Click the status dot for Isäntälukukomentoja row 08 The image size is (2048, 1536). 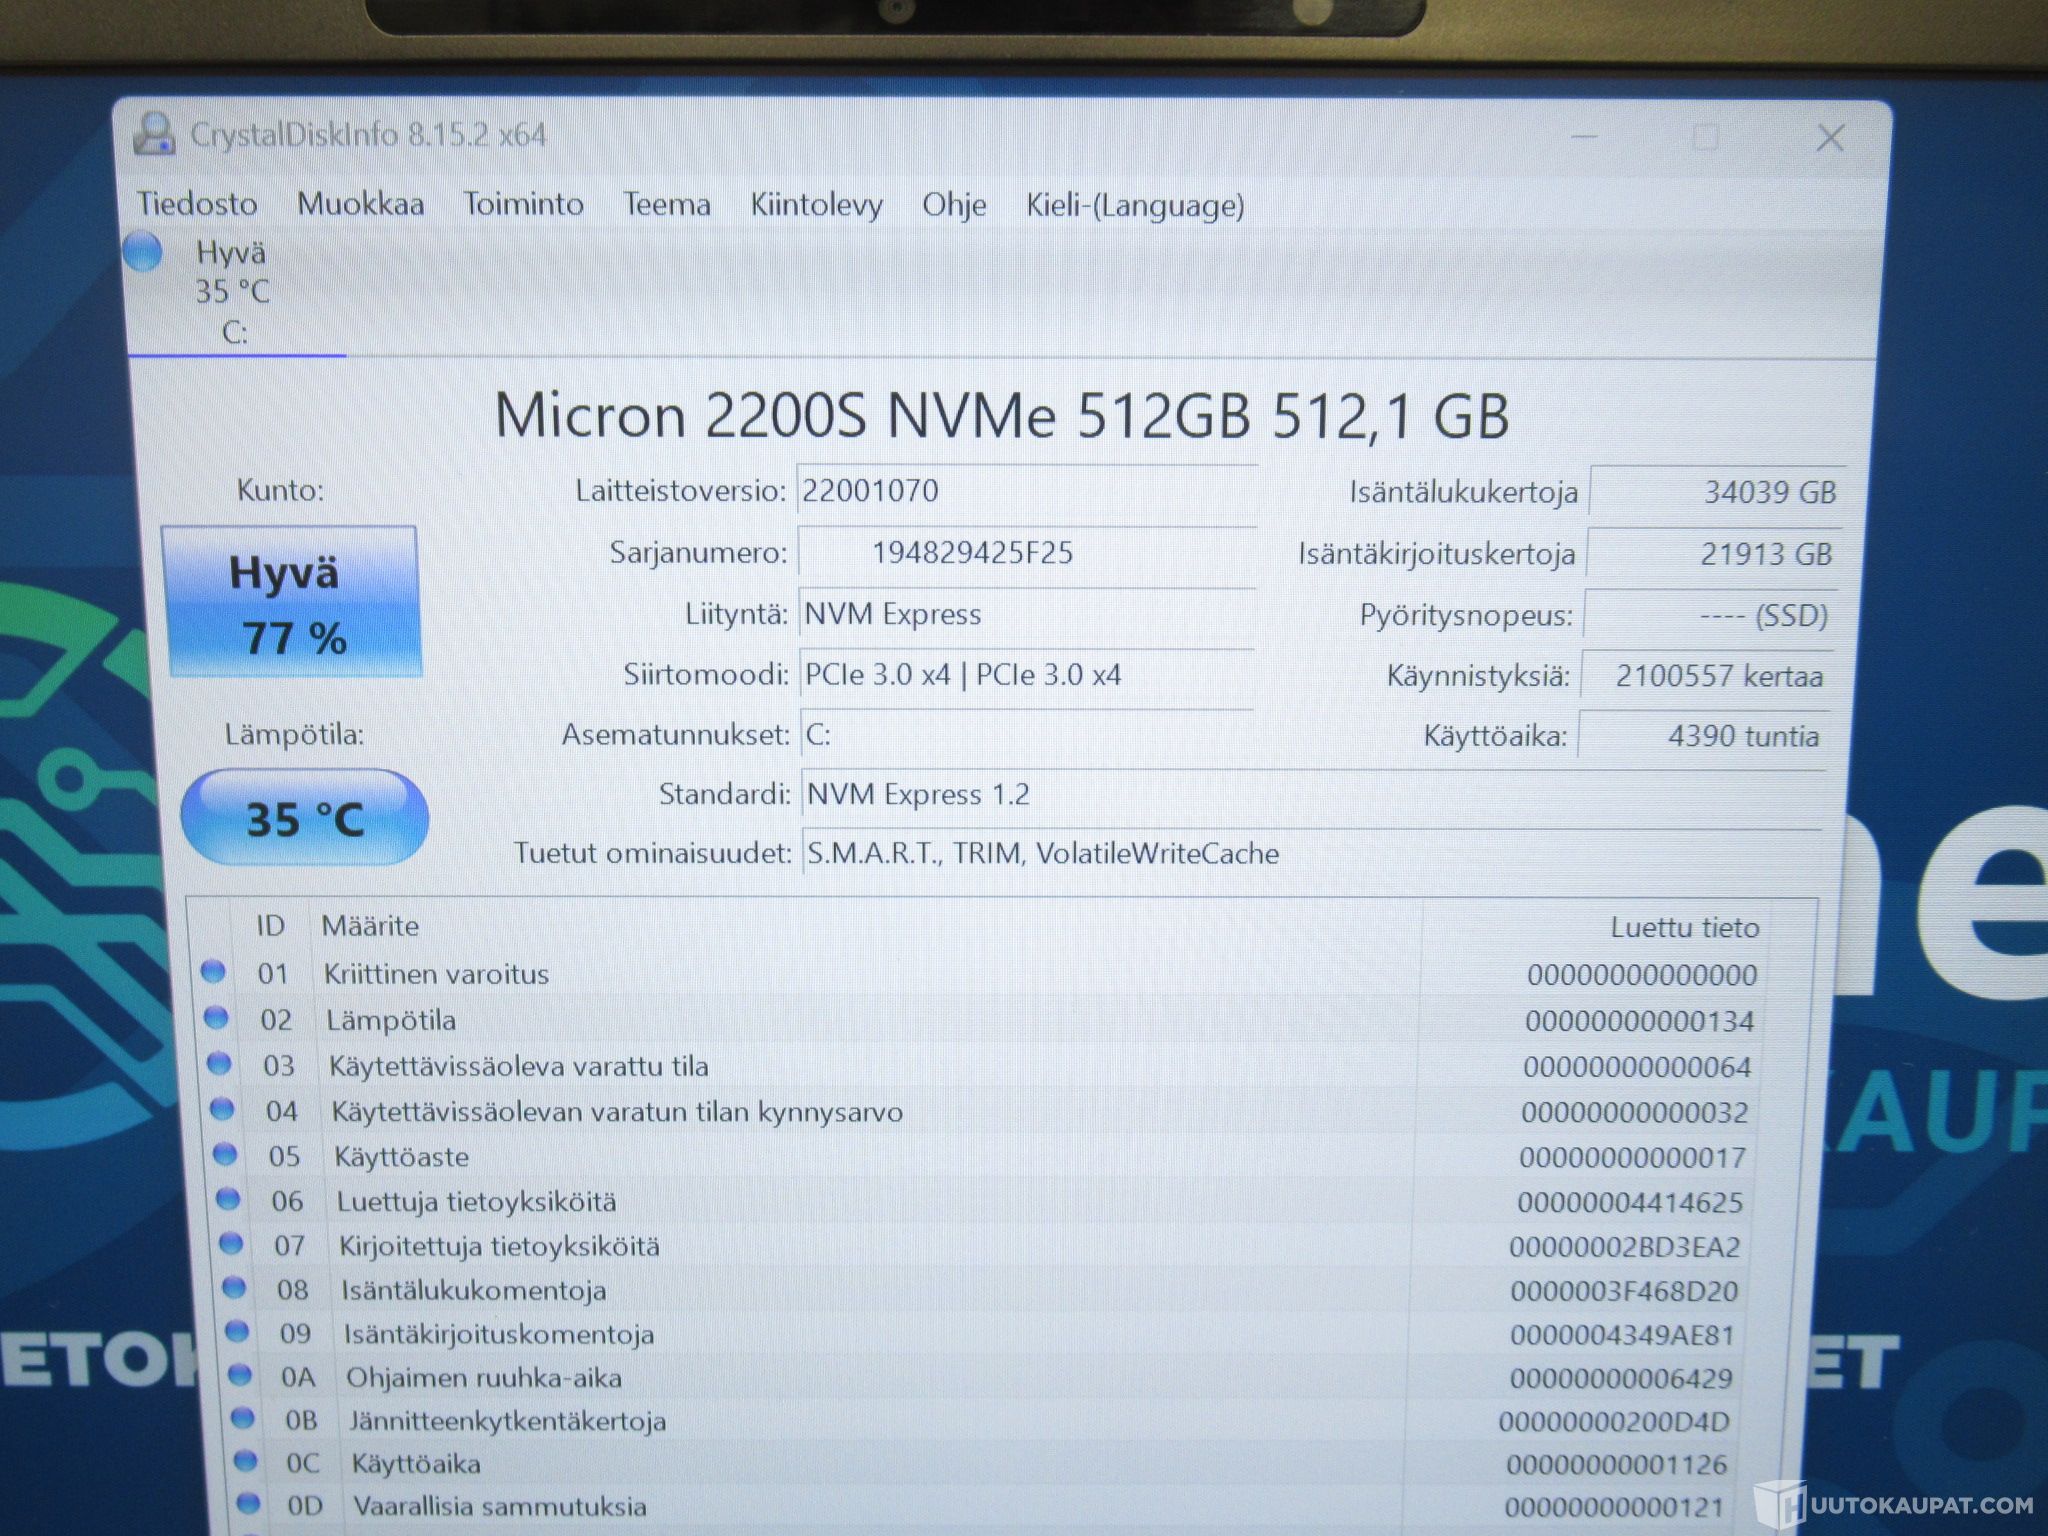[234, 1288]
